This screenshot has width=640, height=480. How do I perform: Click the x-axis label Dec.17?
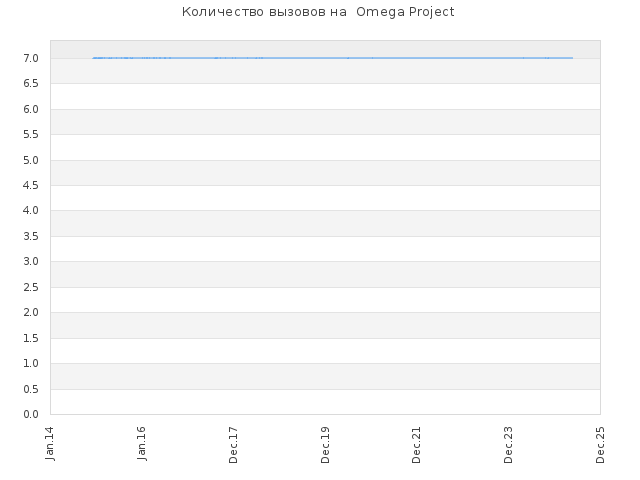(x=233, y=445)
